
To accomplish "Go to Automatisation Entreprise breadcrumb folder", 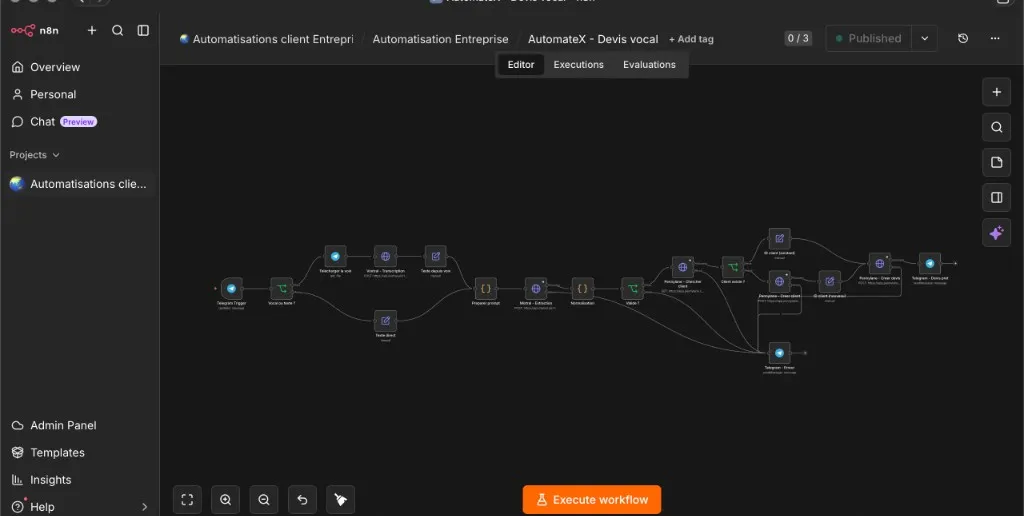I will coord(440,39).
